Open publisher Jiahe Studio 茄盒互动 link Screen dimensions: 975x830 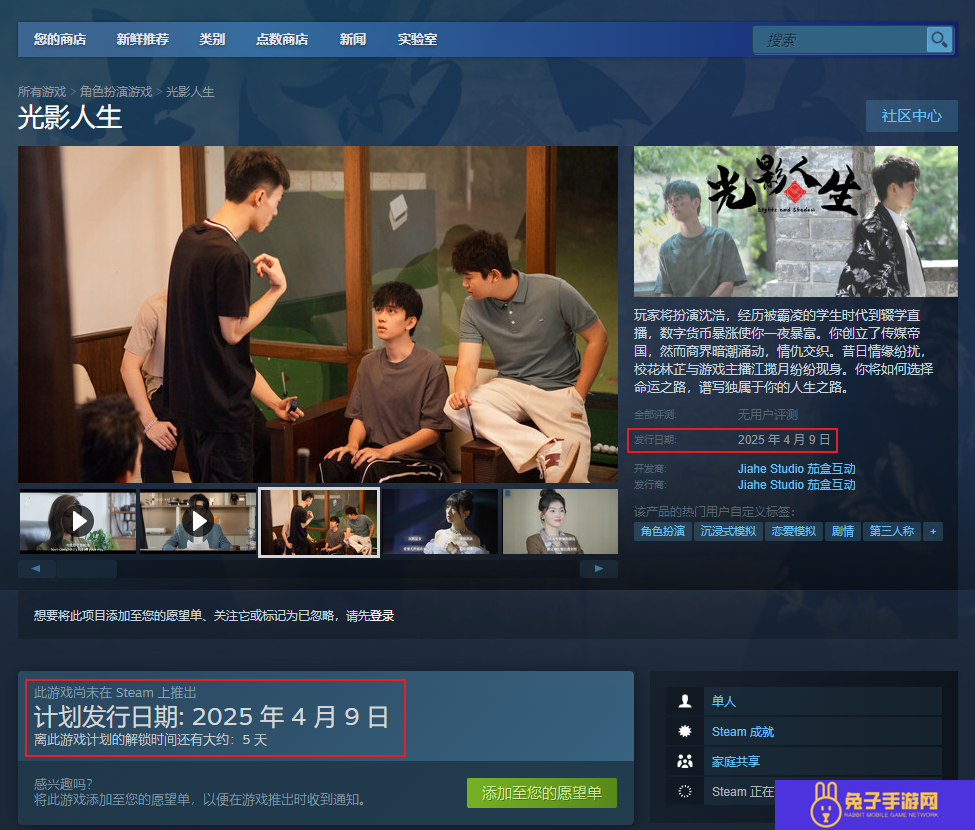coord(797,485)
